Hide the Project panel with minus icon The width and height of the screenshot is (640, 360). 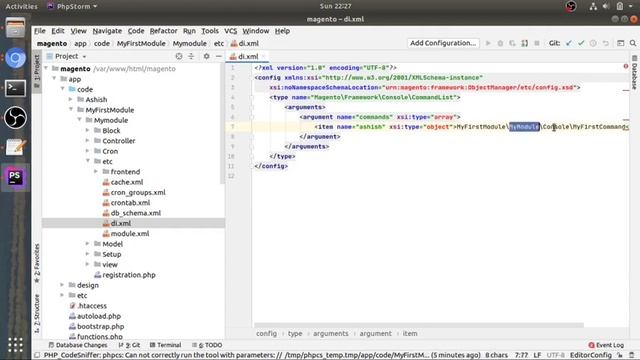pyautogui.click(x=219, y=56)
